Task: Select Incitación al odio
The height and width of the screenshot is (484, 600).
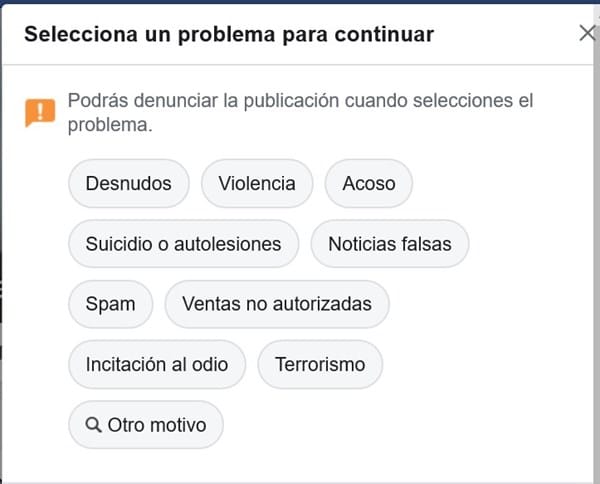Action: tap(156, 364)
